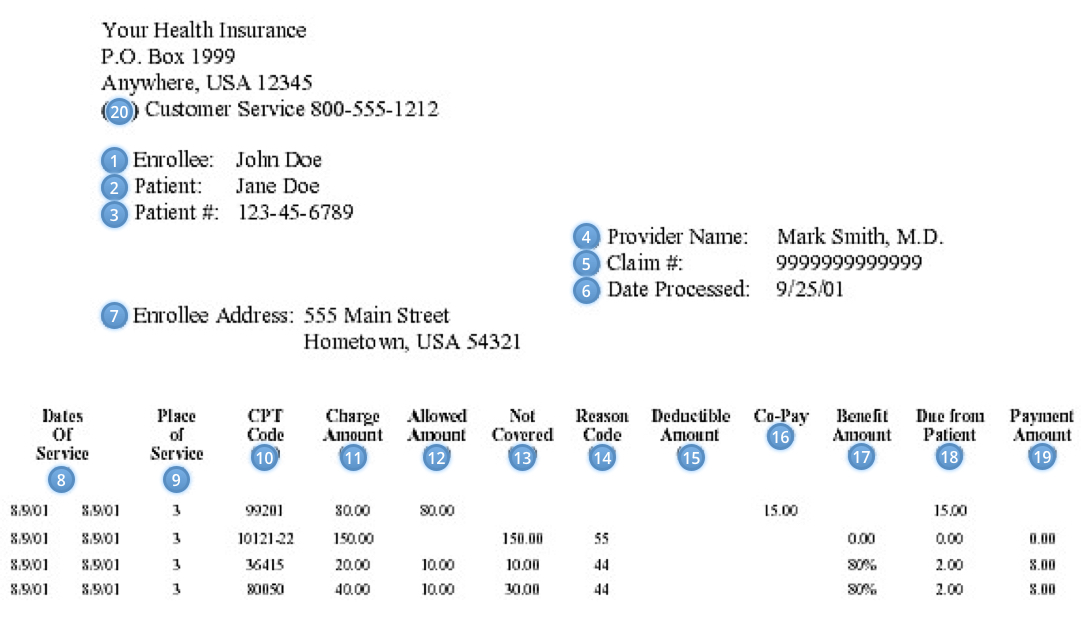Click marker 3 next to Patient #
Viewport: 1081px width, 621px height.
[x=115, y=214]
